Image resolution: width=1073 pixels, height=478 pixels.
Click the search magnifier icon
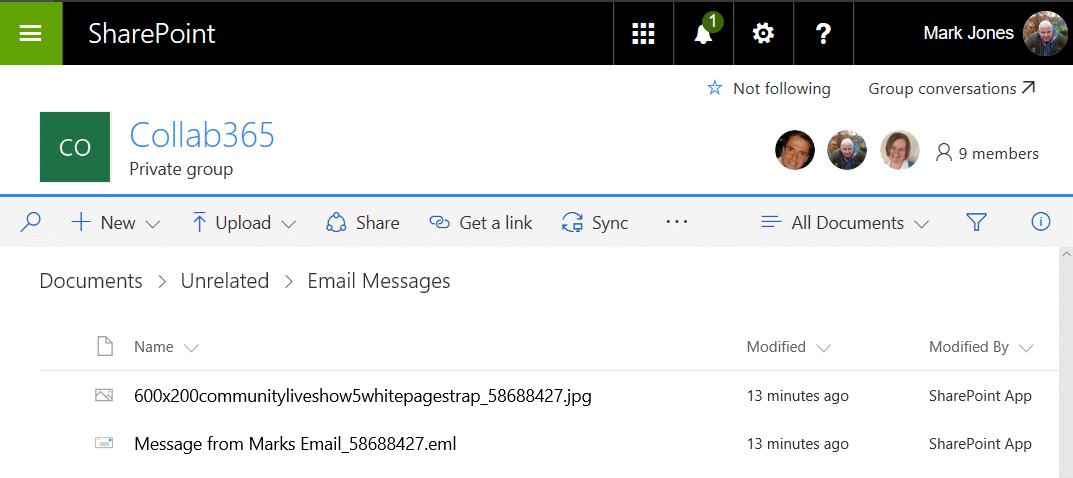click(30, 222)
